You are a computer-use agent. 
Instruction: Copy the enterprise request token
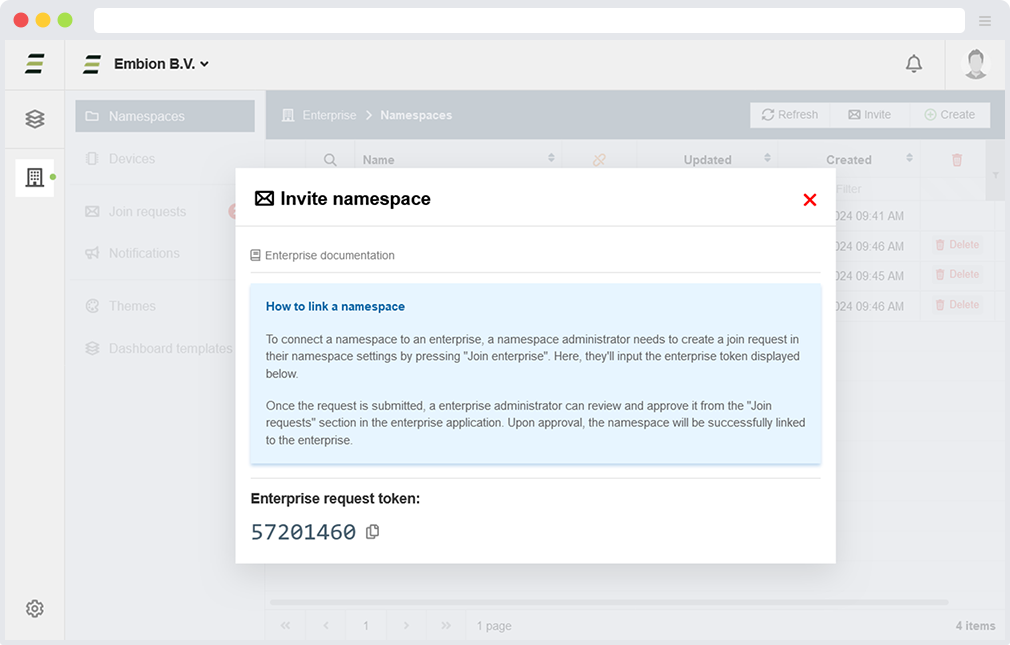pyautogui.click(x=373, y=532)
